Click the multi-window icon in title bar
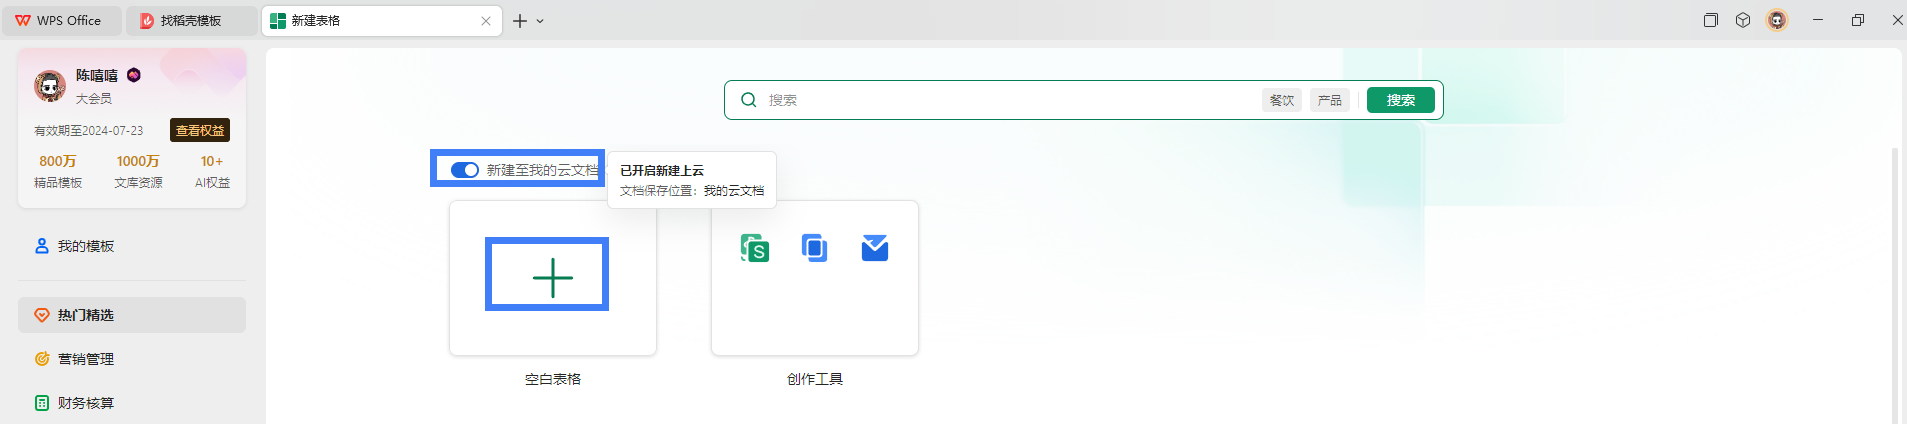Viewport: 1907px width, 424px height. (1711, 20)
